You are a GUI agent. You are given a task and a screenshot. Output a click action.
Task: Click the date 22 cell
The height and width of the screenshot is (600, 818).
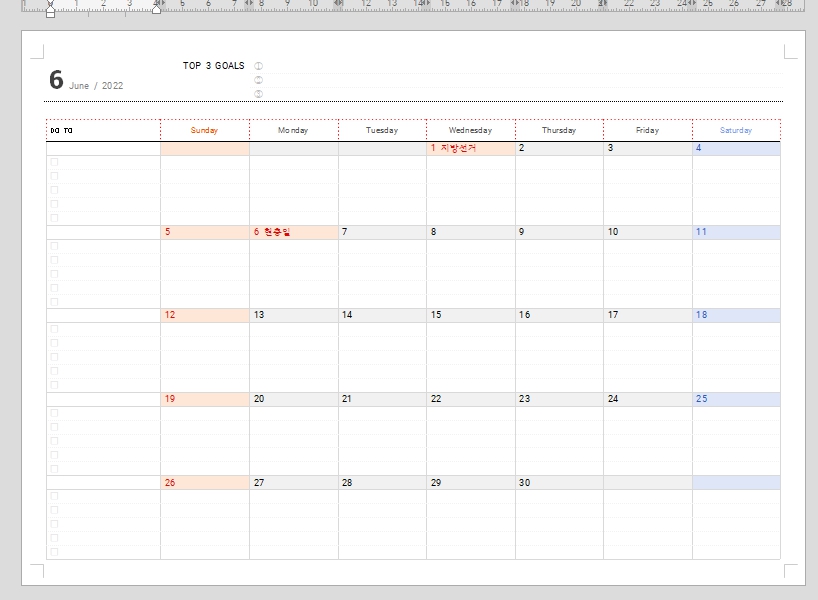coord(471,399)
